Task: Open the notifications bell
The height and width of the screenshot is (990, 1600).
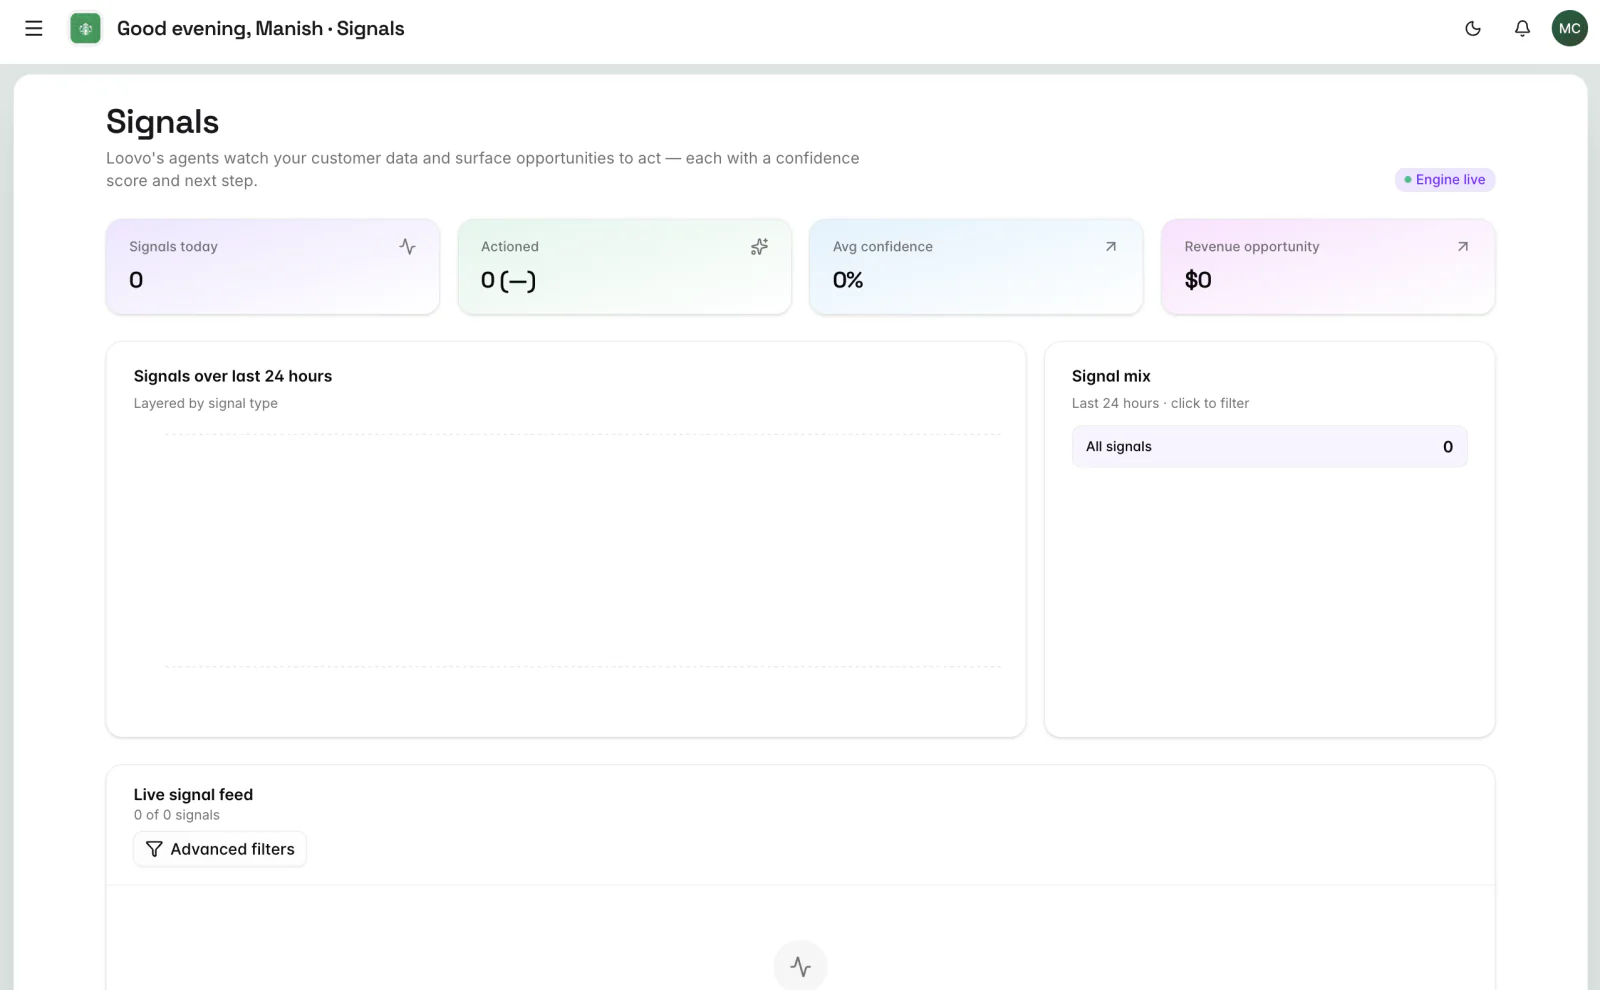Action: point(1522,29)
